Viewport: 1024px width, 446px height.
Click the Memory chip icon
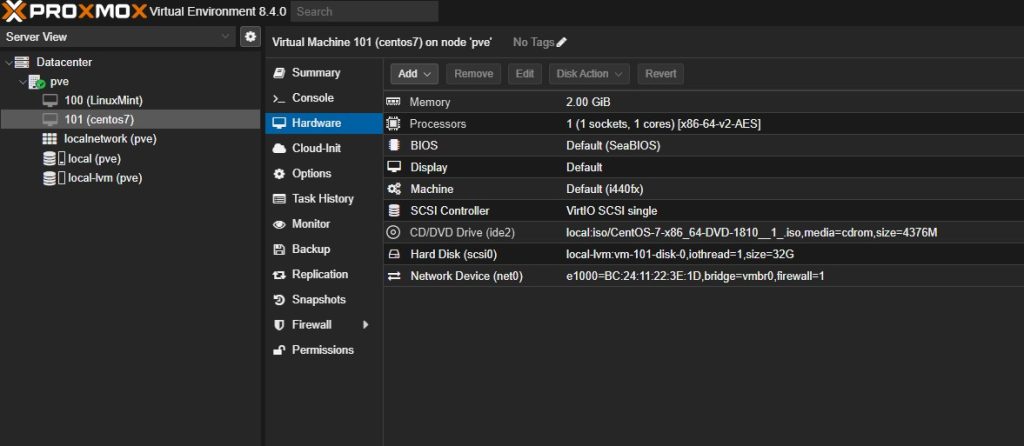[x=393, y=103]
